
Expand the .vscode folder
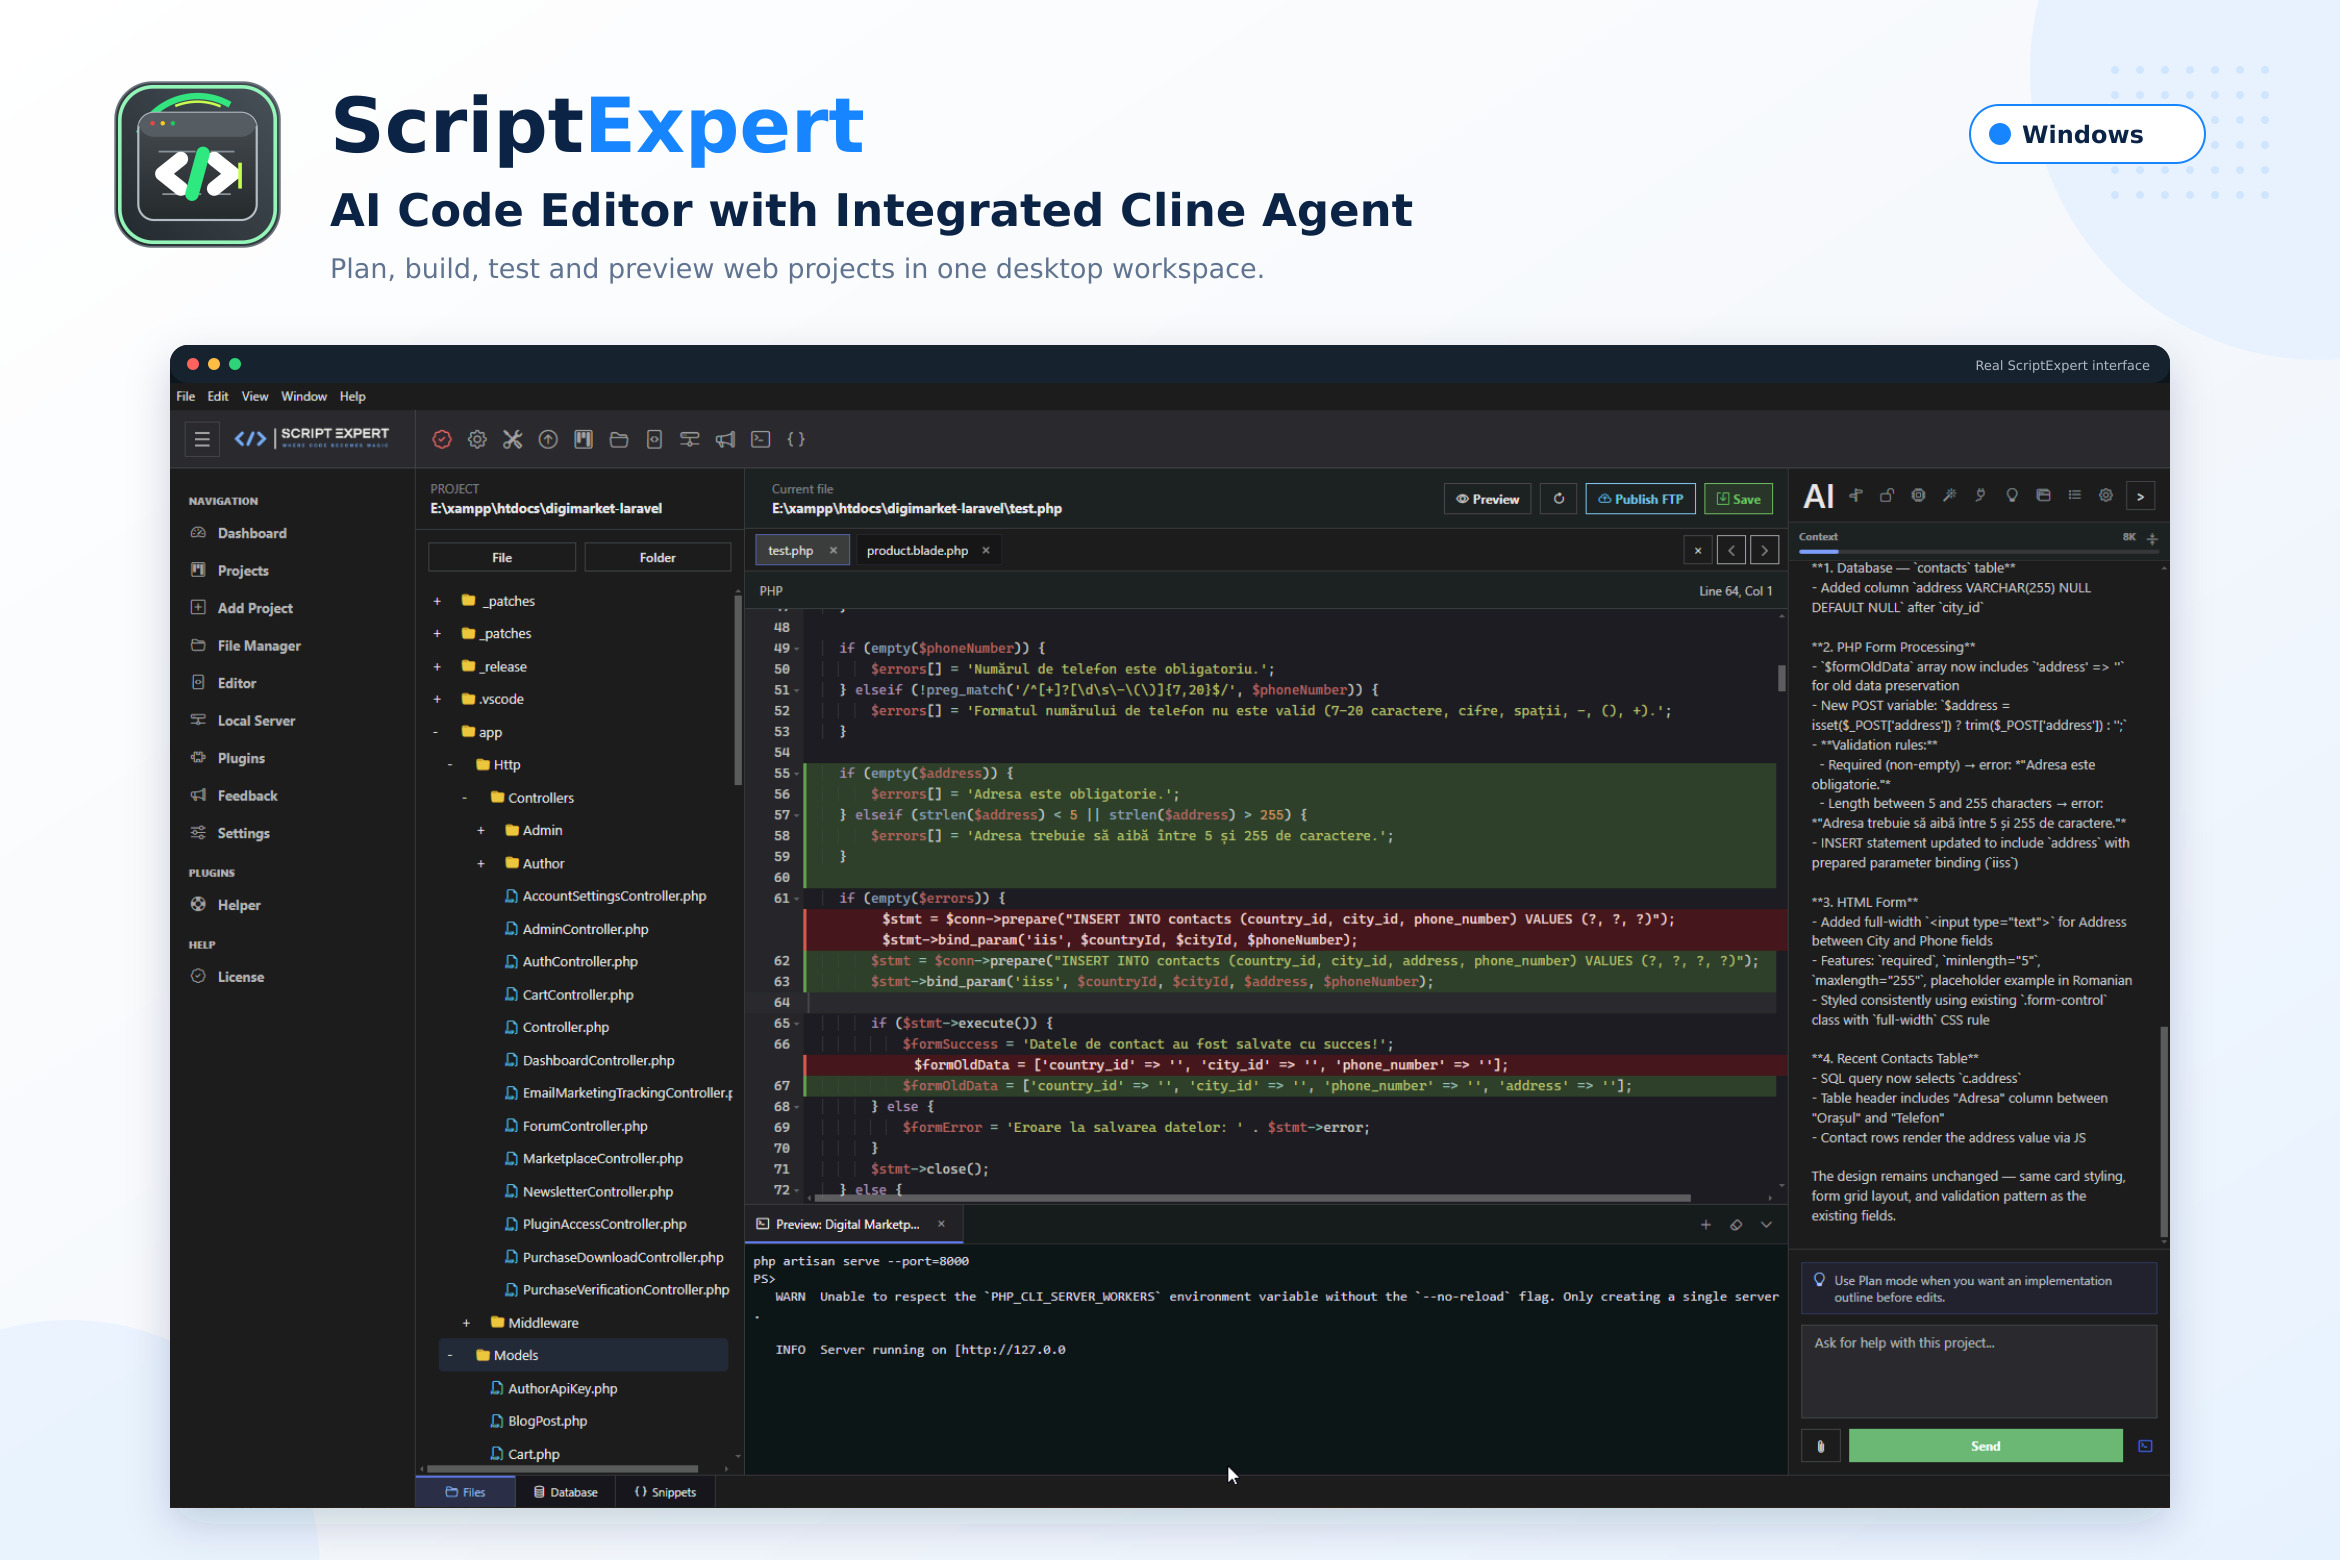tap(437, 699)
